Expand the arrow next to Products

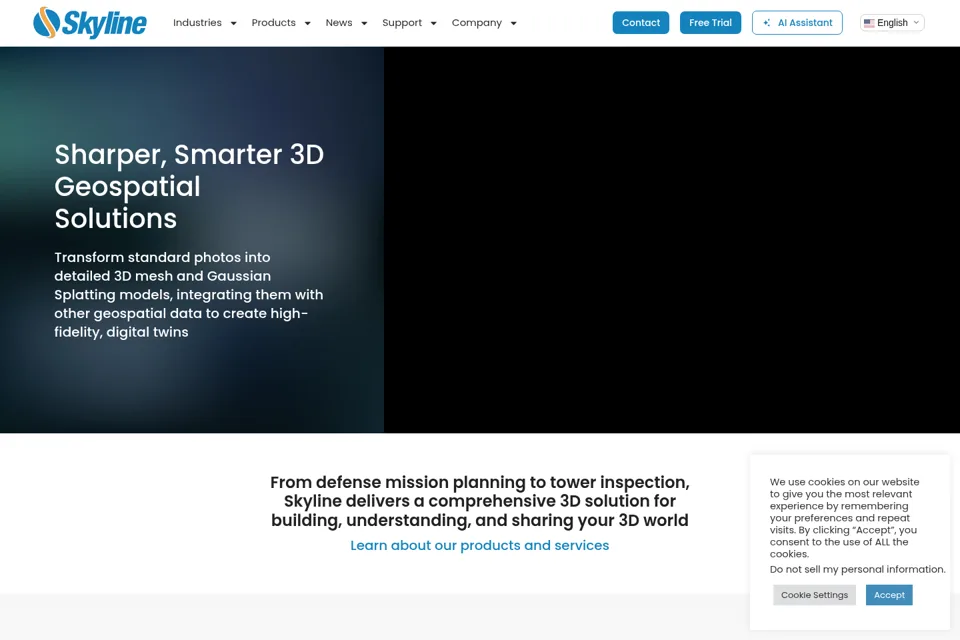pyautogui.click(x=307, y=23)
